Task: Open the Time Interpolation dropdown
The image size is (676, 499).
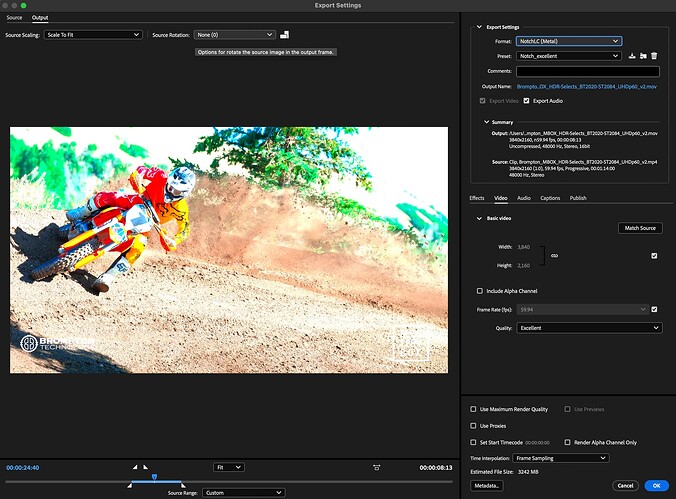Action: tap(561, 458)
